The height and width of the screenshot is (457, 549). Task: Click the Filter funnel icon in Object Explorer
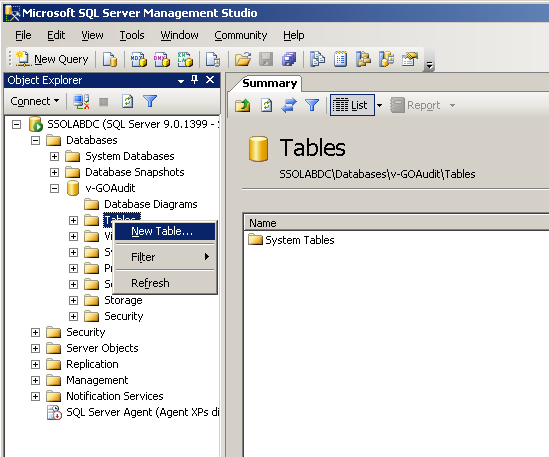tap(150, 102)
